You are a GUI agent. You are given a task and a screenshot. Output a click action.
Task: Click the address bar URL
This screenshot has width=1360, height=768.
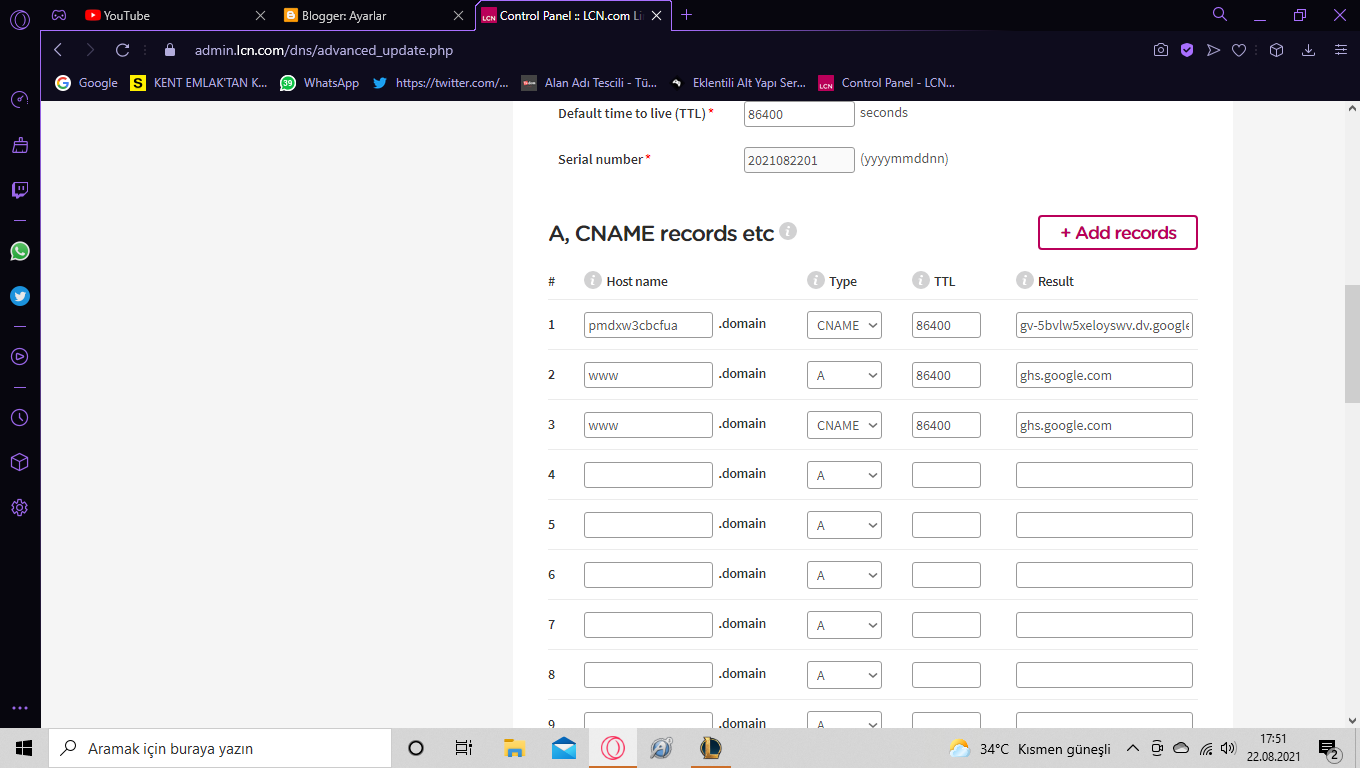click(324, 49)
